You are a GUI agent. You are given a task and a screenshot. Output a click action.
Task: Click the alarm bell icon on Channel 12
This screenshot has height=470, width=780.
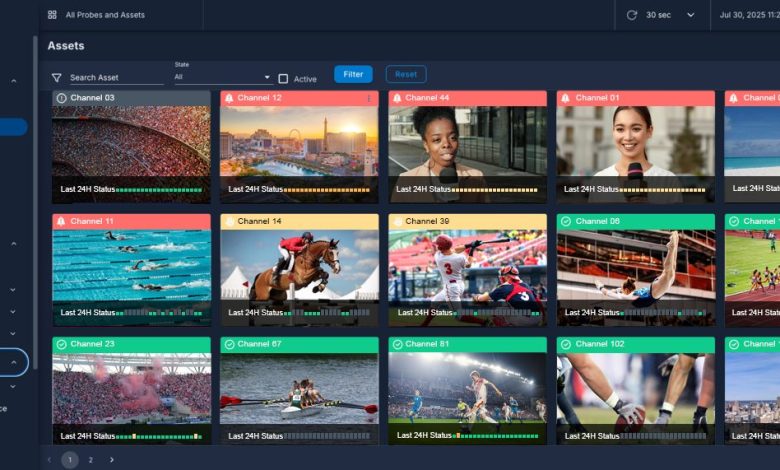click(x=229, y=98)
